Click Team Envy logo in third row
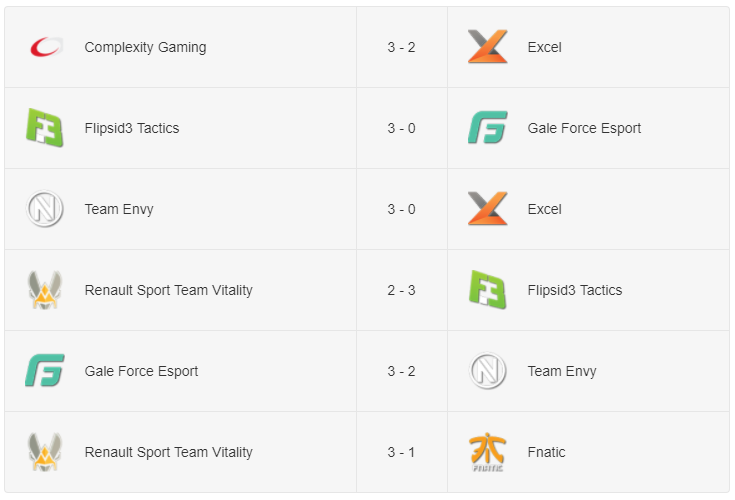Image resolution: width=735 pixels, height=500 pixels. click(45, 209)
